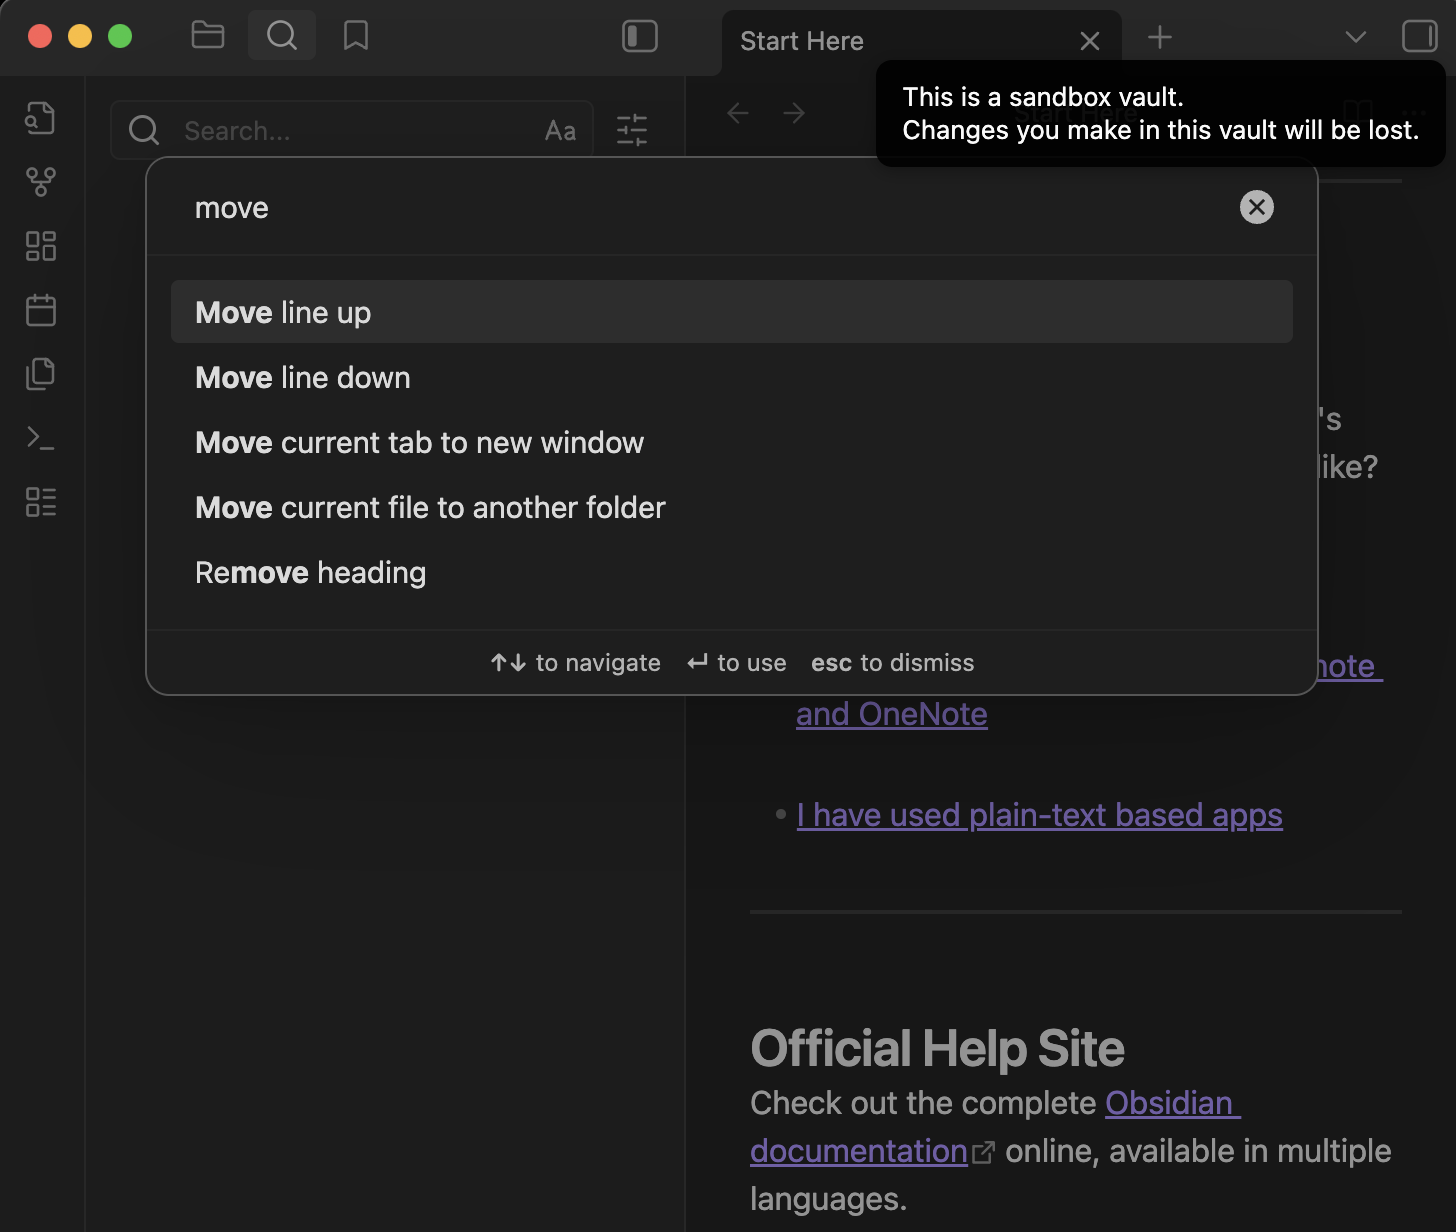Click the templates copy icon in ribbon
The width and height of the screenshot is (1456, 1232).
[x=40, y=374]
